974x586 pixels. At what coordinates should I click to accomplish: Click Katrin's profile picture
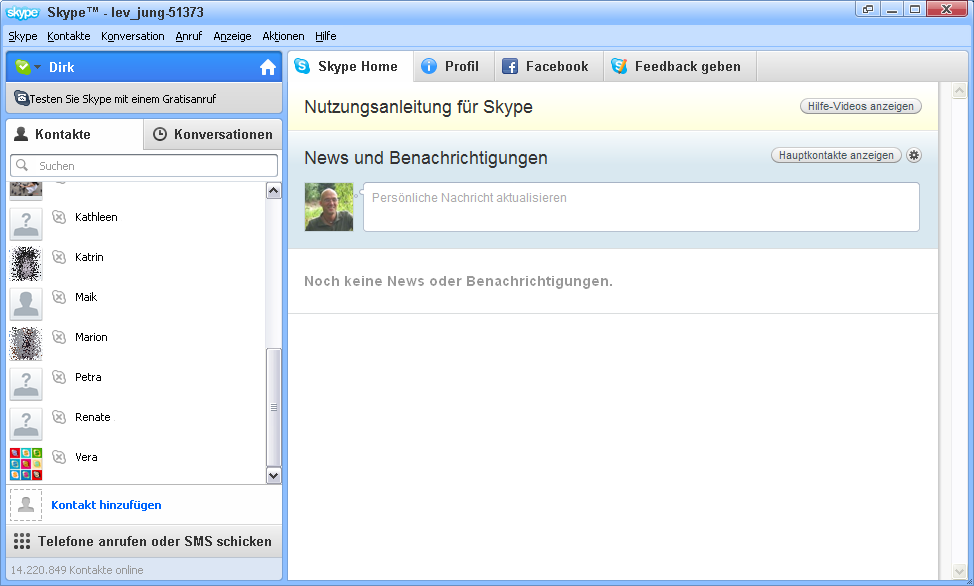(26, 264)
